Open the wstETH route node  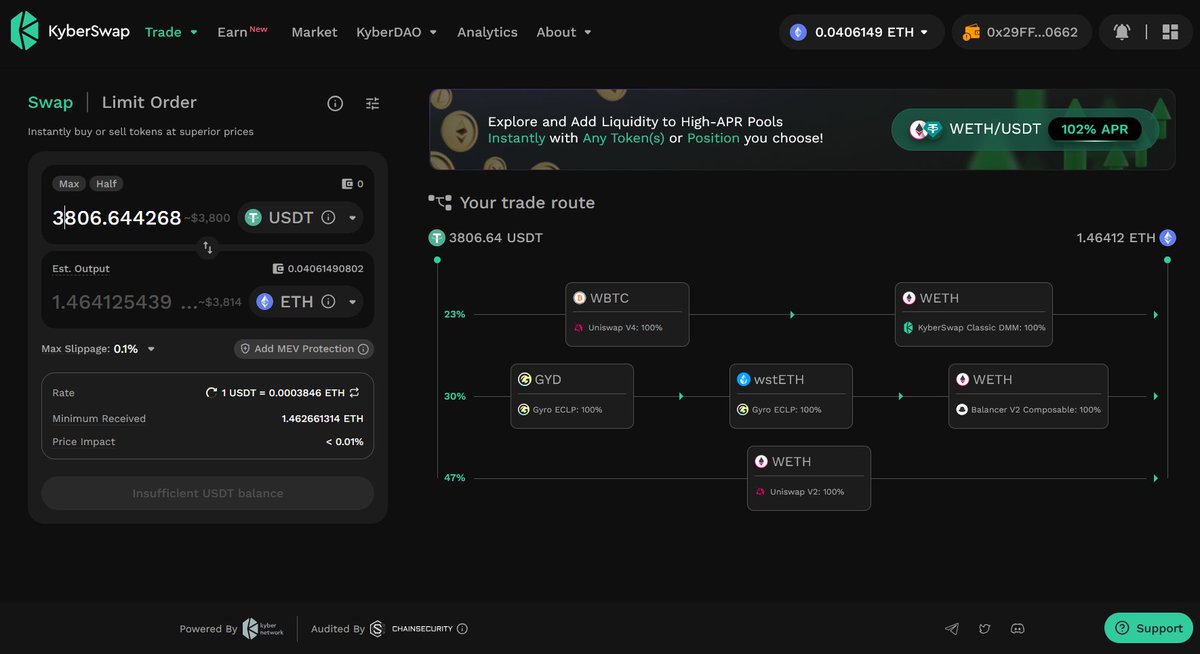(791, 396)
